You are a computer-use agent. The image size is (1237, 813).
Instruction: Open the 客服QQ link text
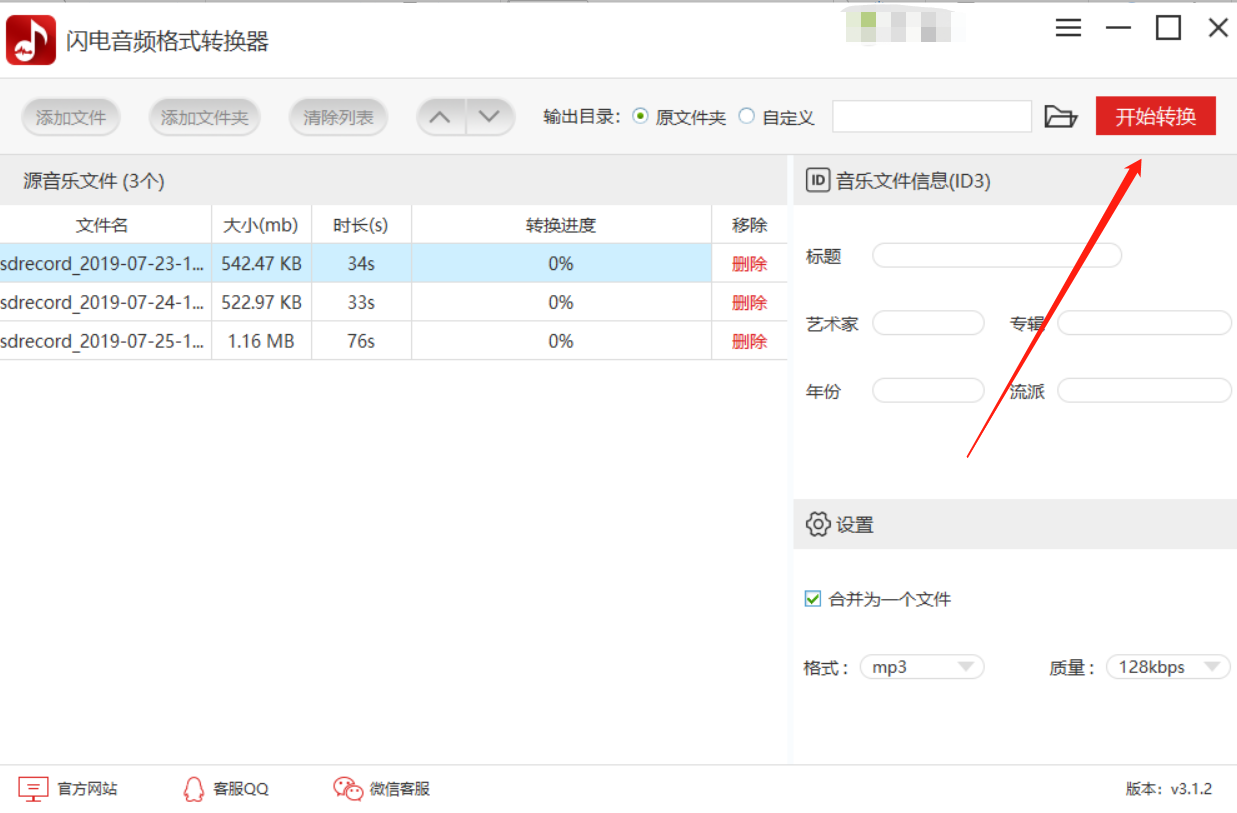point(241,789)
